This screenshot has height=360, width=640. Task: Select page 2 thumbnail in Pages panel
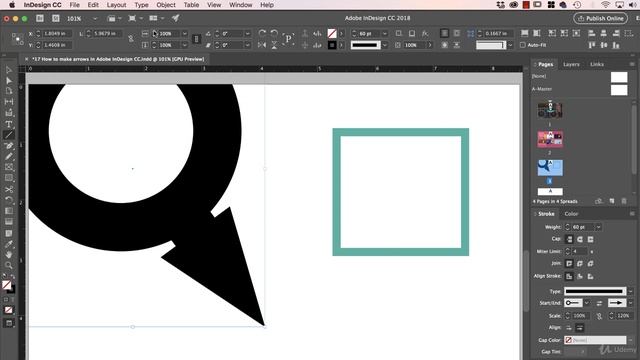(x=550, y=139)
